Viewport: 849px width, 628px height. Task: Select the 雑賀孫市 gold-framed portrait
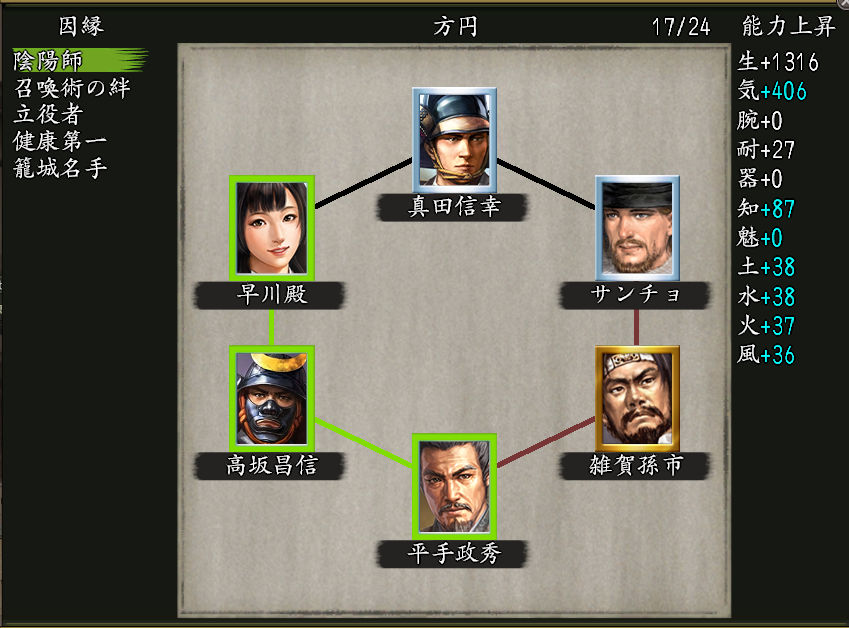click(637, 398)
